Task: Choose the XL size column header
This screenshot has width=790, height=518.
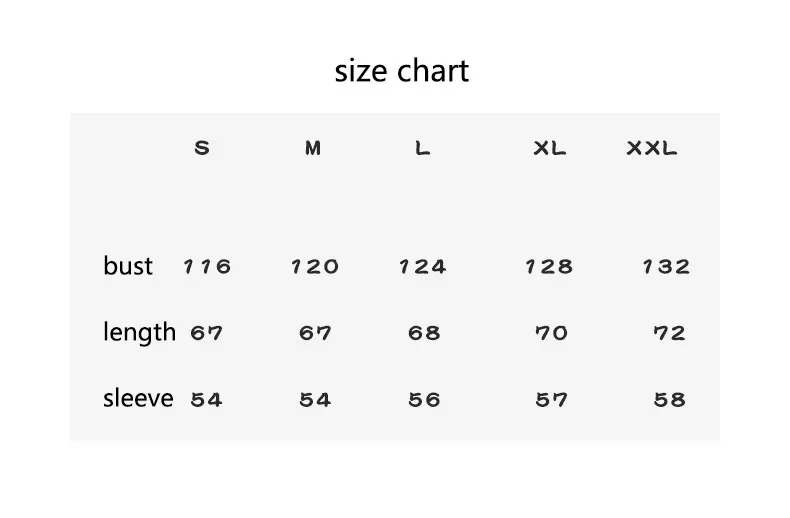Action: 550,148
